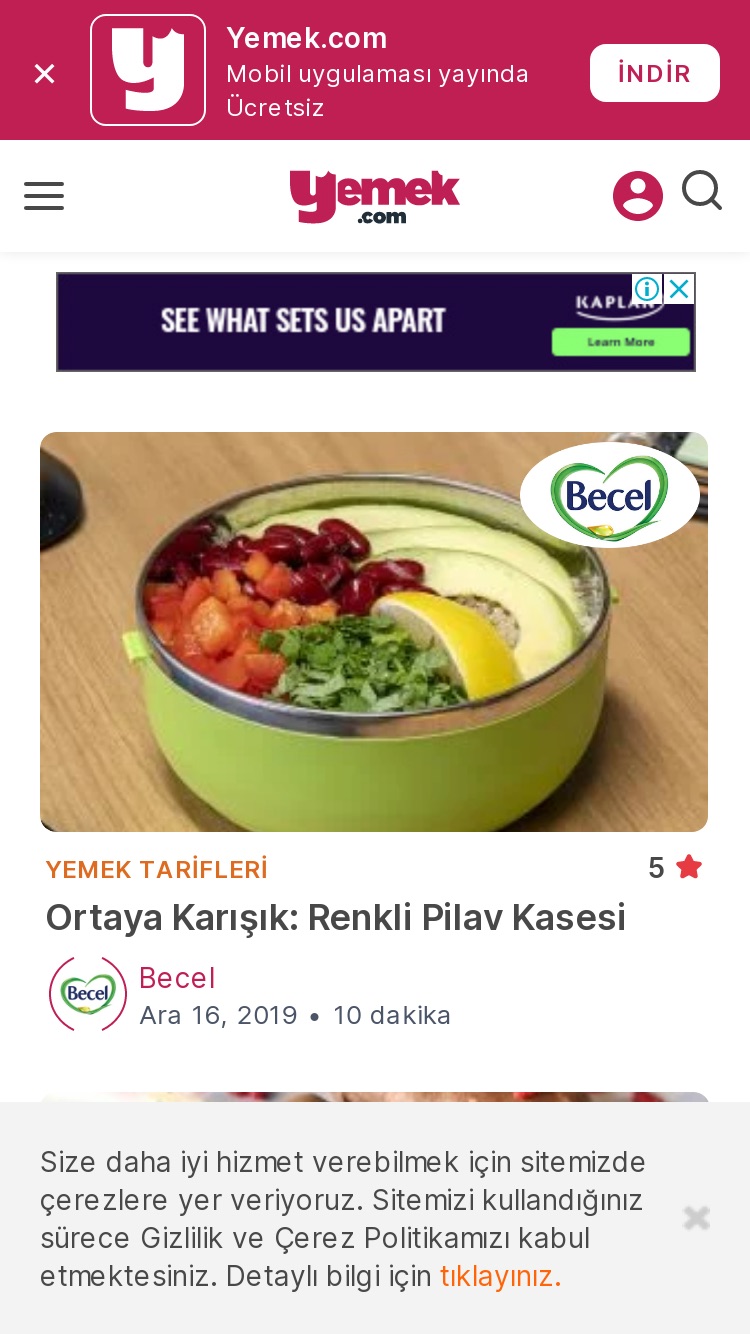
Task: Open the hamburger navigation menu
Action: [x=44, y=196]
